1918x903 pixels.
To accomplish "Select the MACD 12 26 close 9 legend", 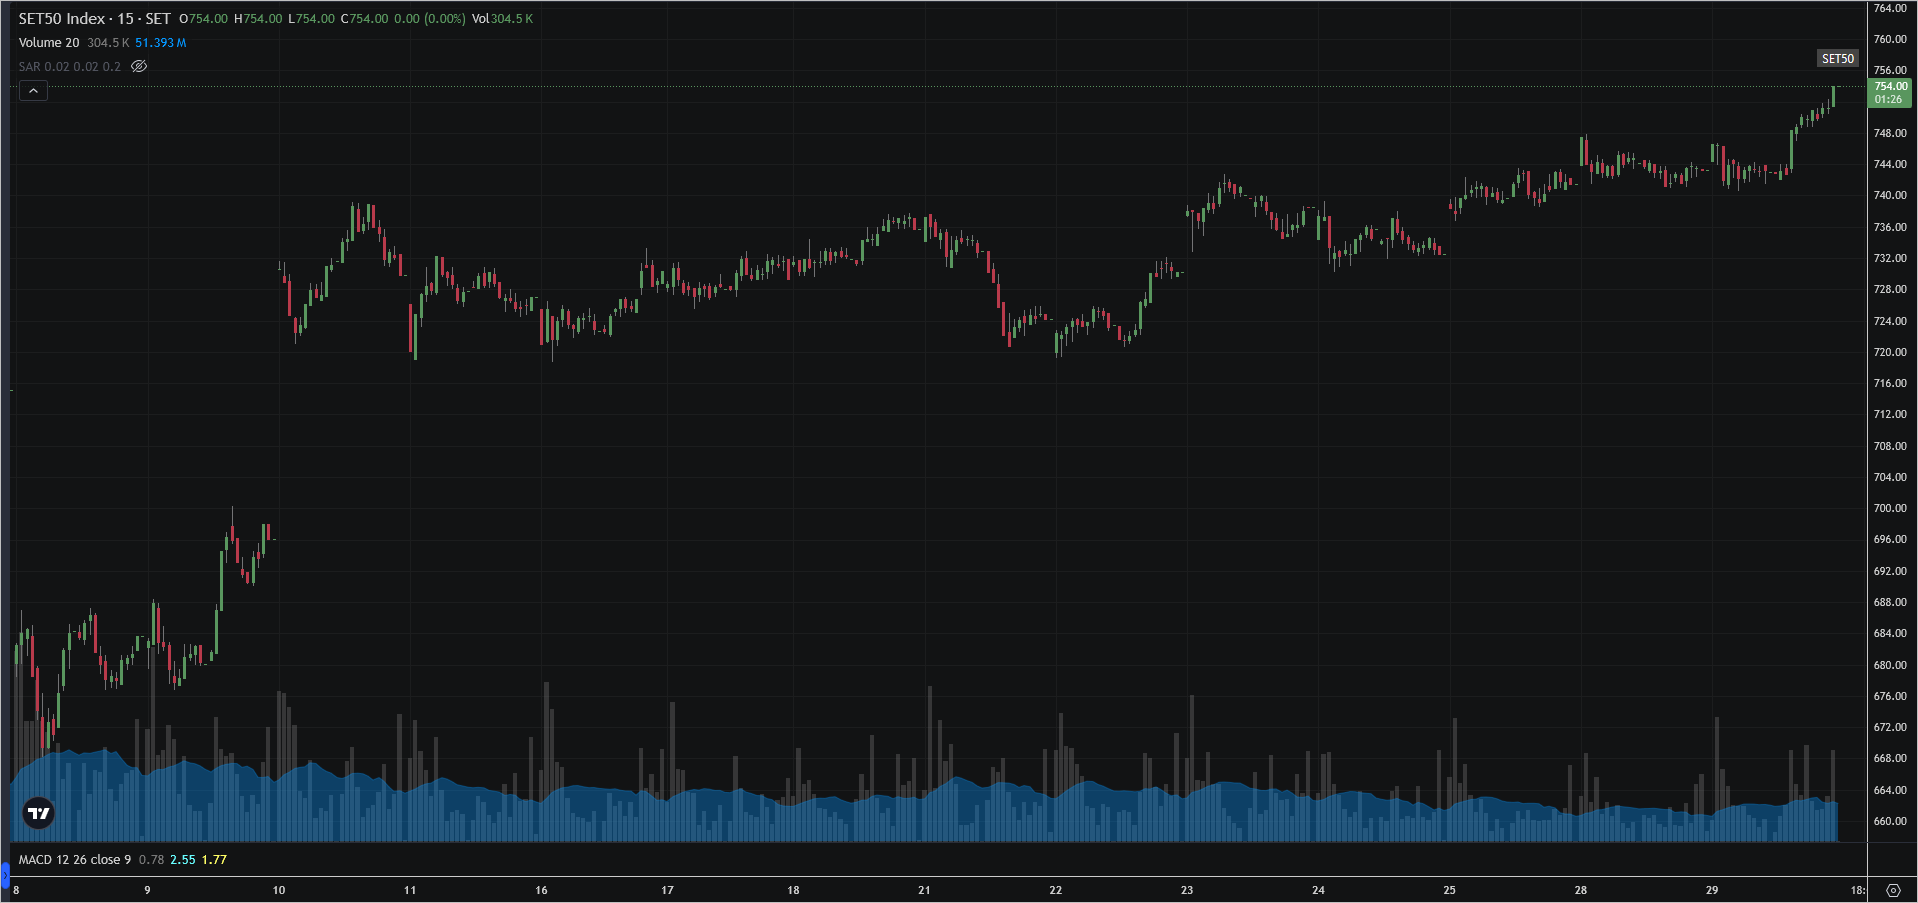I will 75,859.
